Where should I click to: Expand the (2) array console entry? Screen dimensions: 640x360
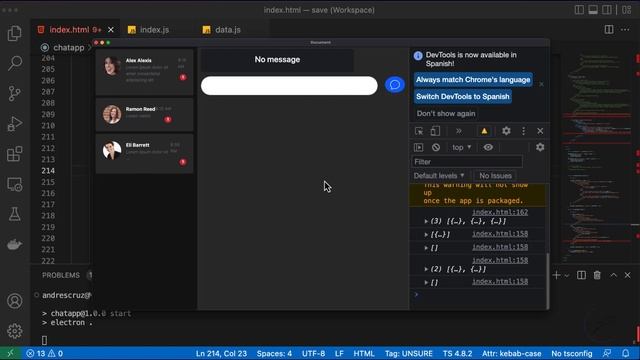point(426,269)
